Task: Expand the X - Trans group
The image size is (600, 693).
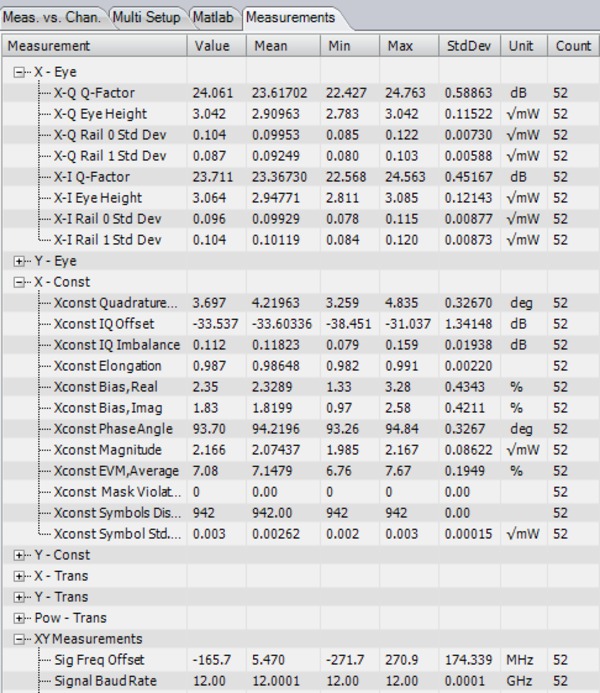Action: [20, 576]
